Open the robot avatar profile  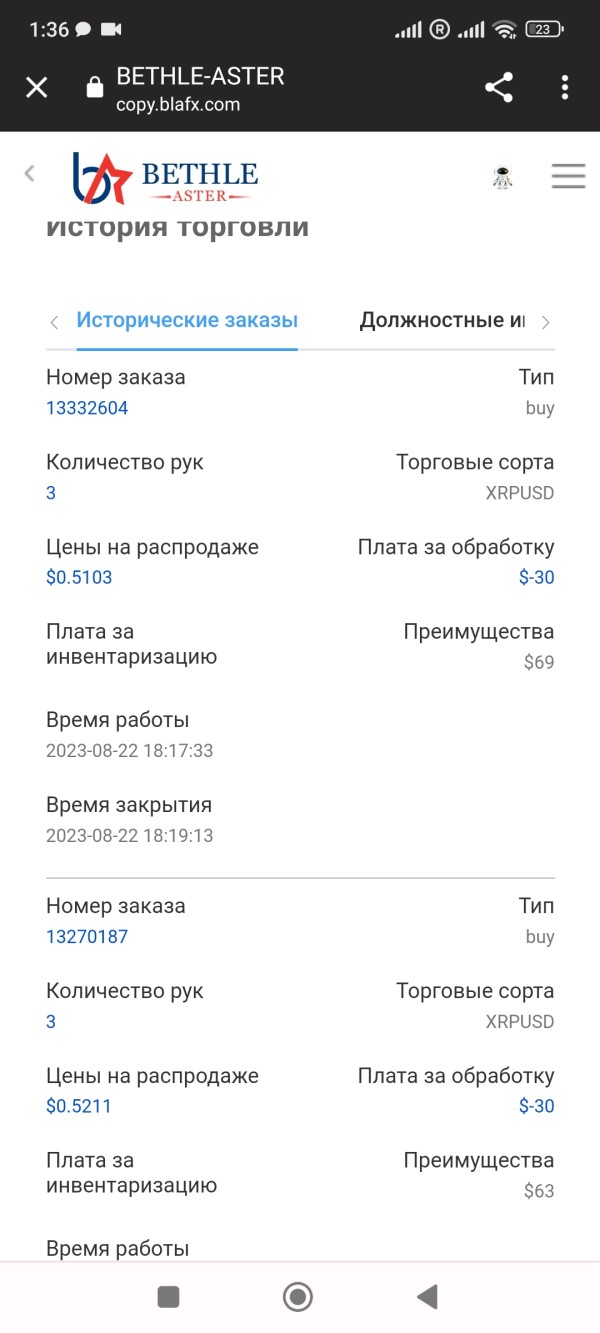[503, 177]
